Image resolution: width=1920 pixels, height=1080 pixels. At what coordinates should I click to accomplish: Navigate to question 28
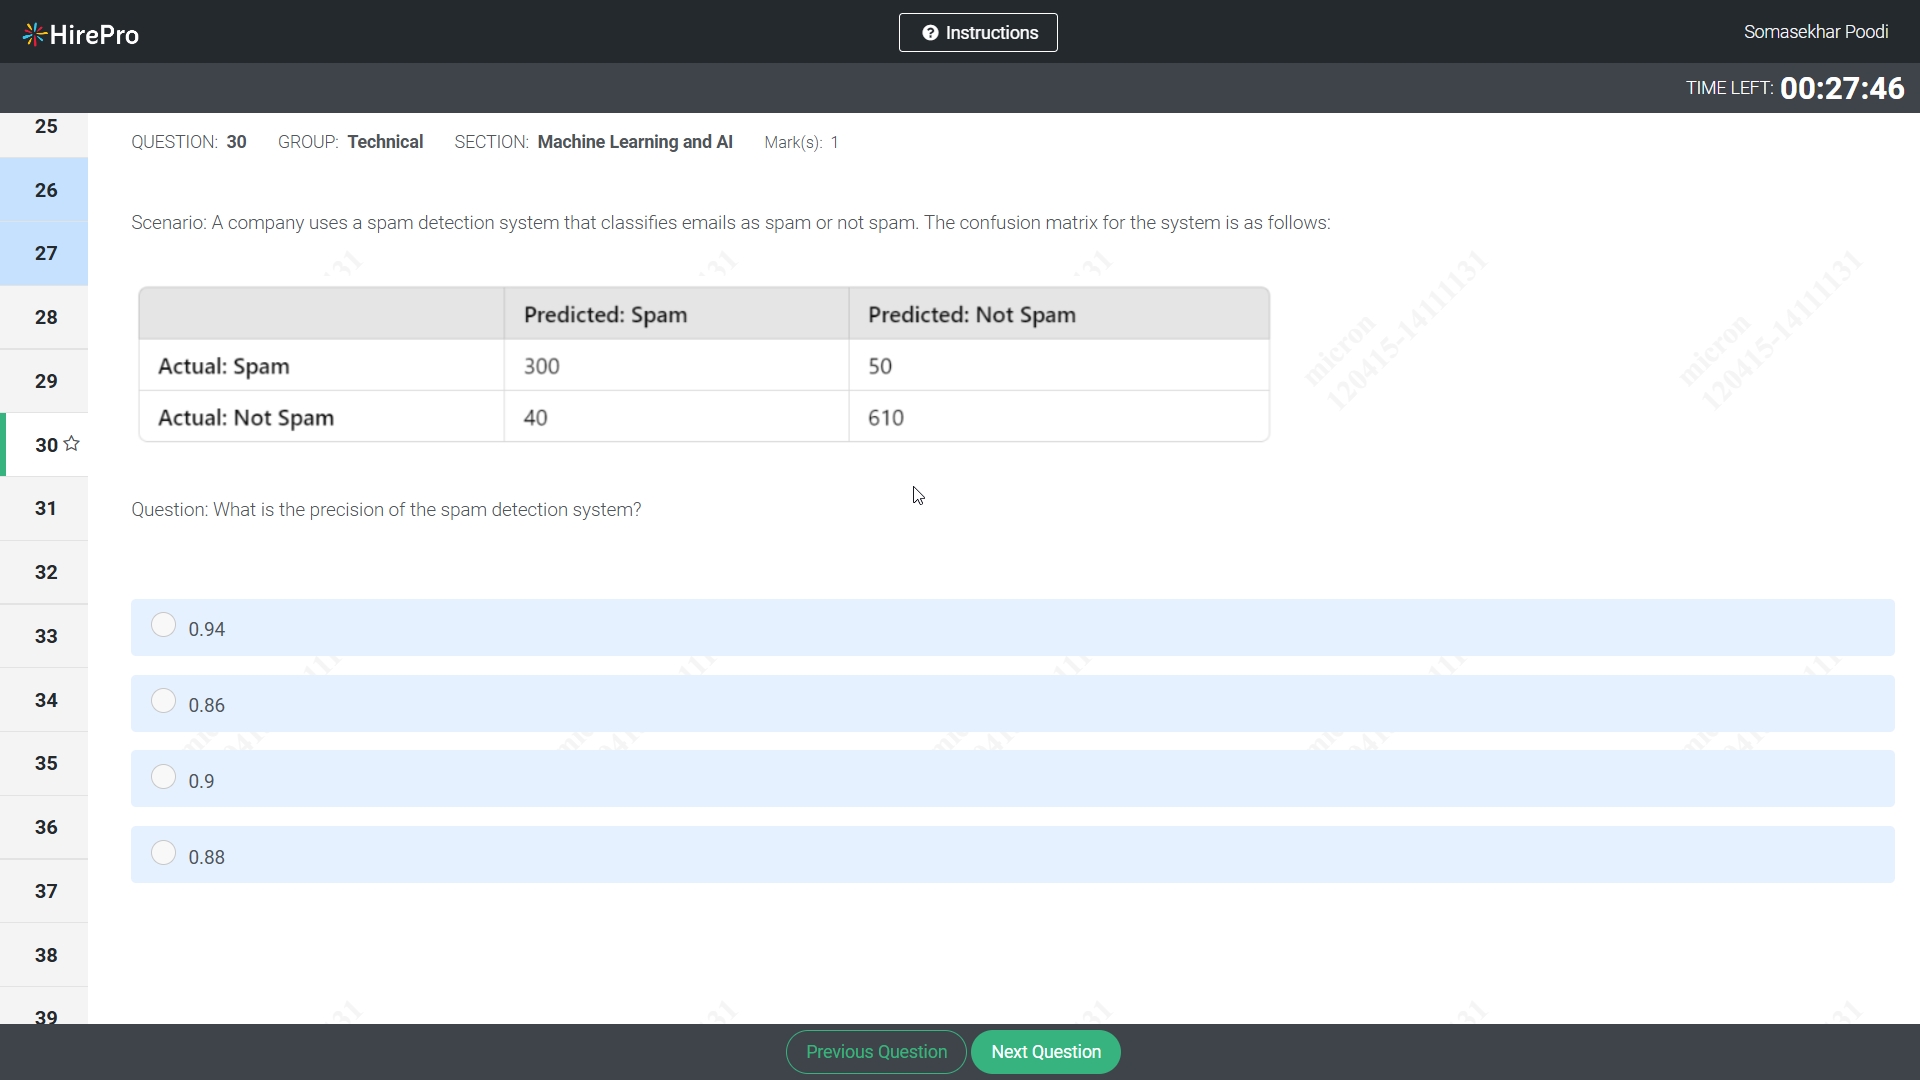coord(44,318)
